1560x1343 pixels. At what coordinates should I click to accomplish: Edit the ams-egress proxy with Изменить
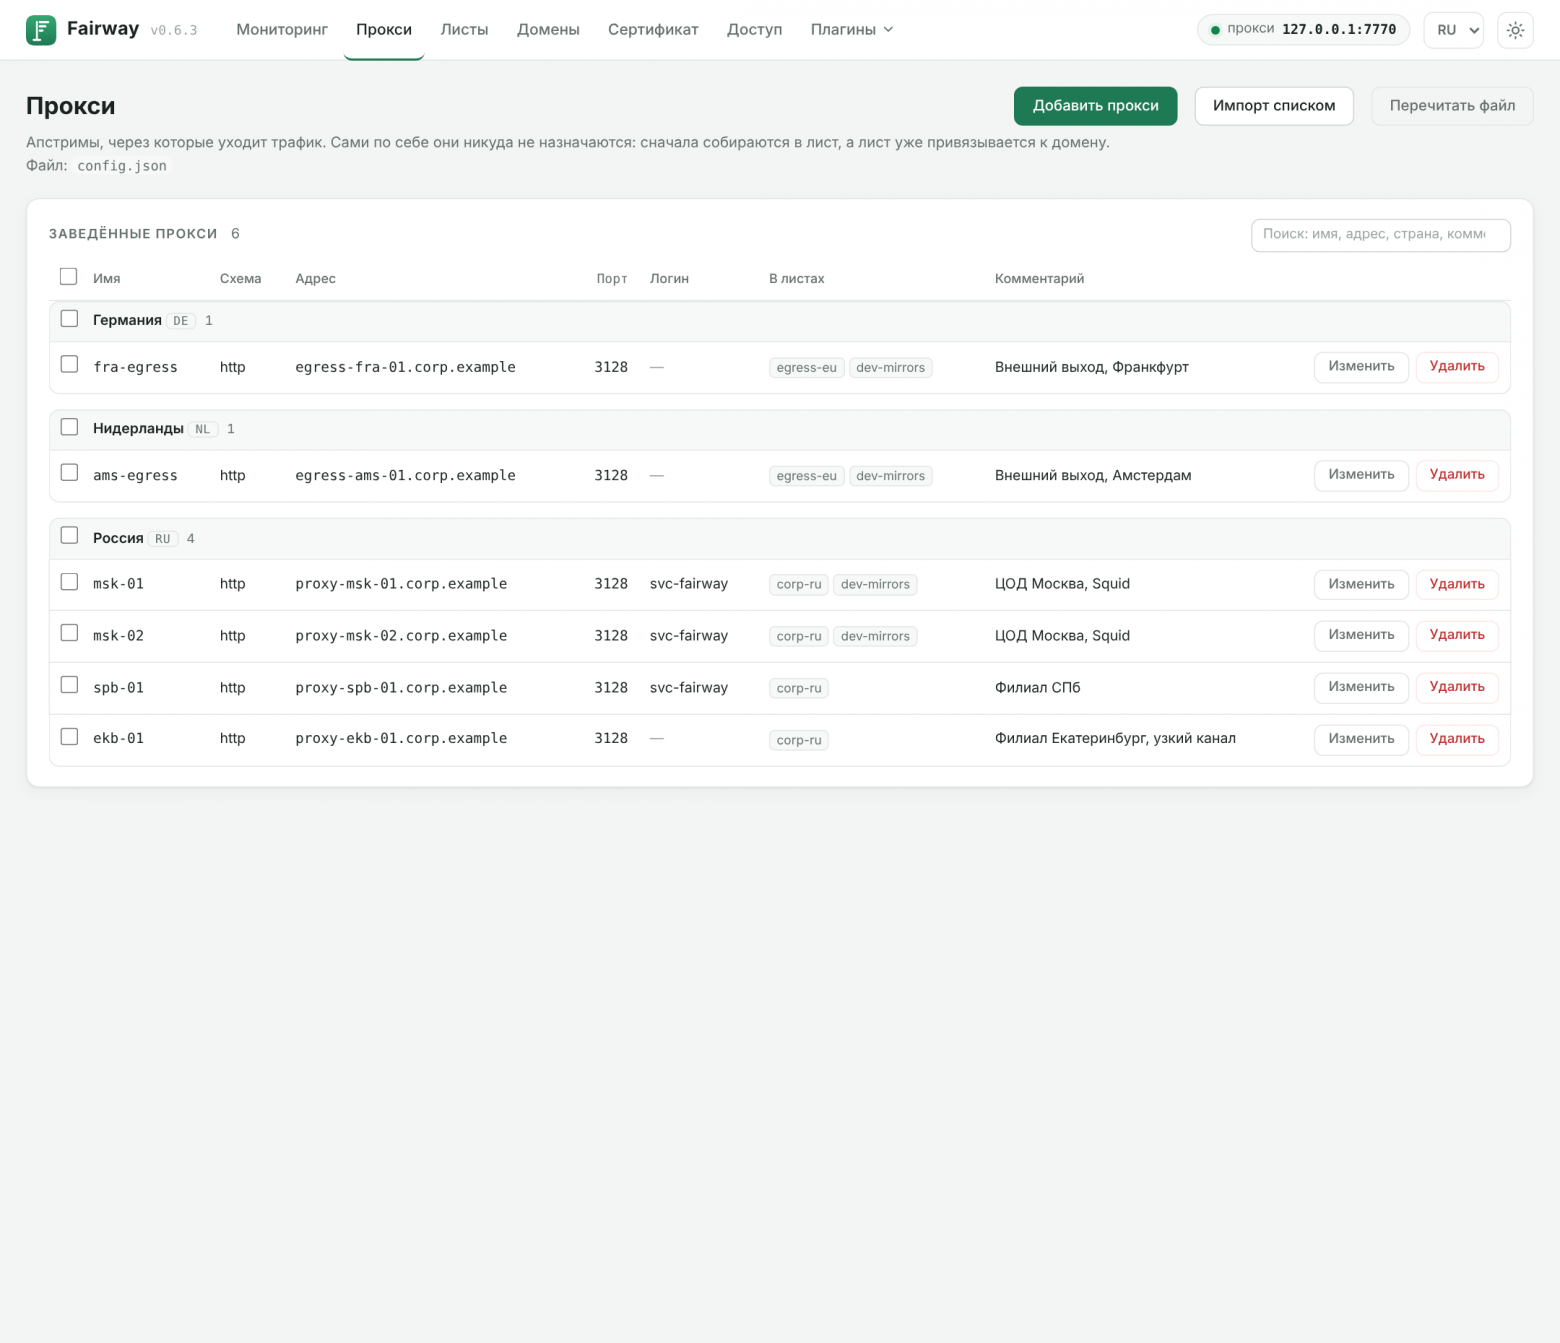[1361, 475]
